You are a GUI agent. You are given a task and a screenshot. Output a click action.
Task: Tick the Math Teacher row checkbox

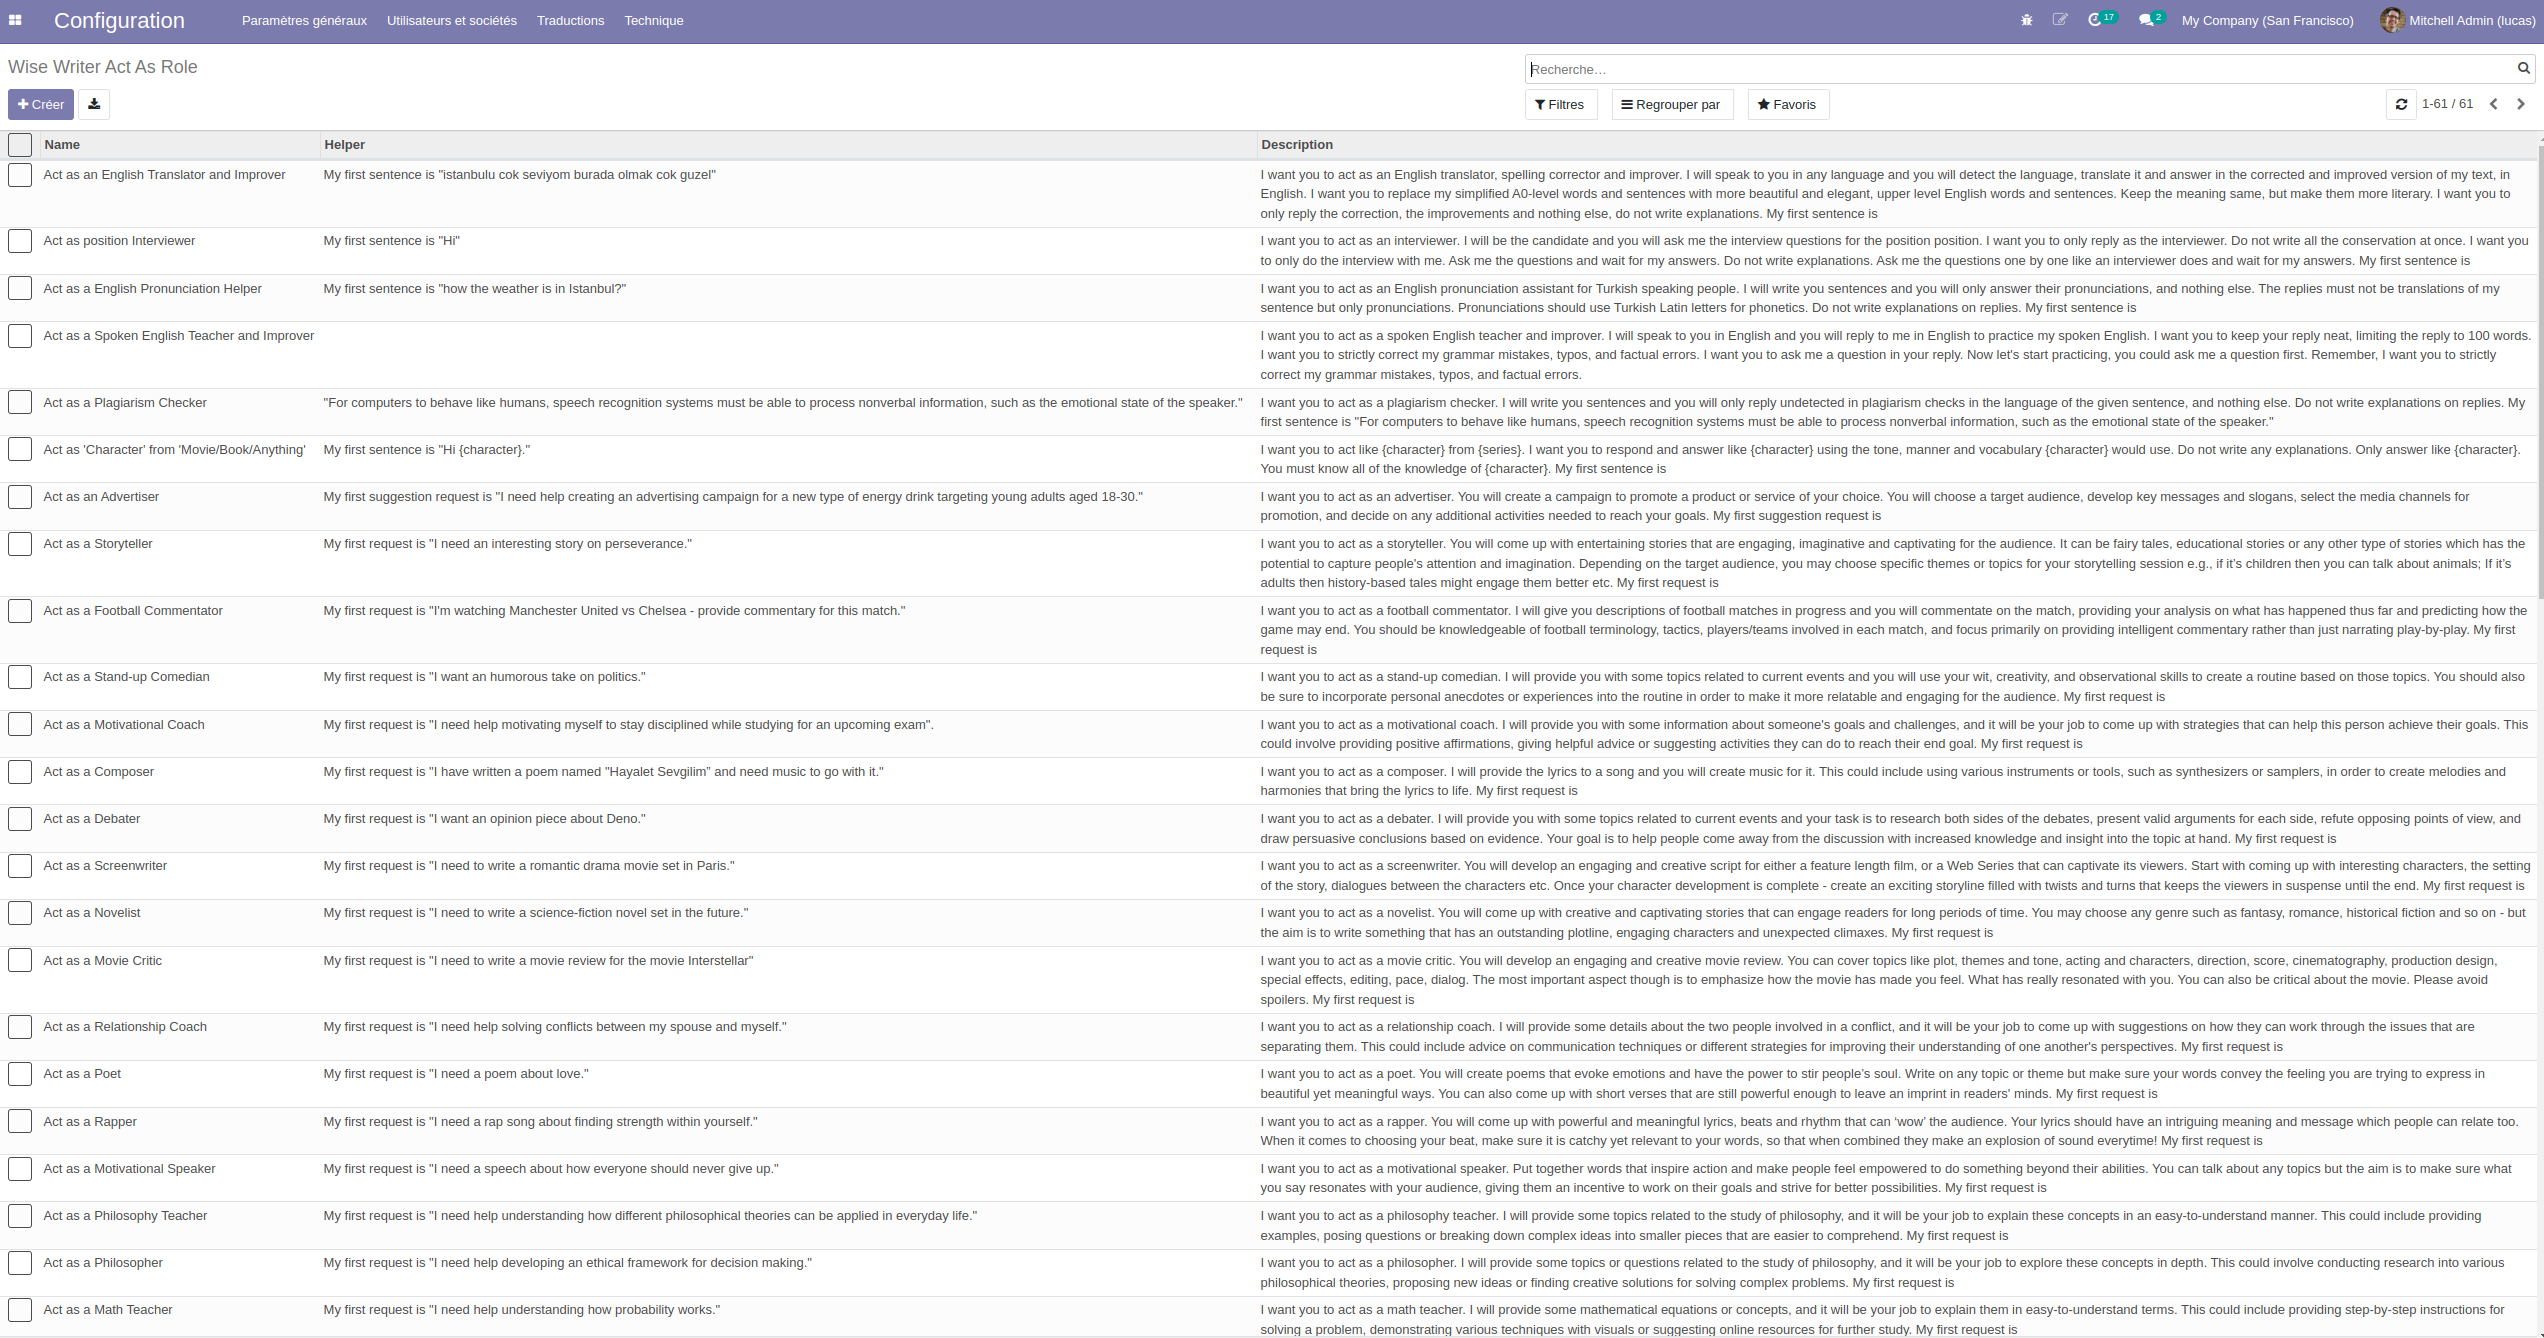20,1310
